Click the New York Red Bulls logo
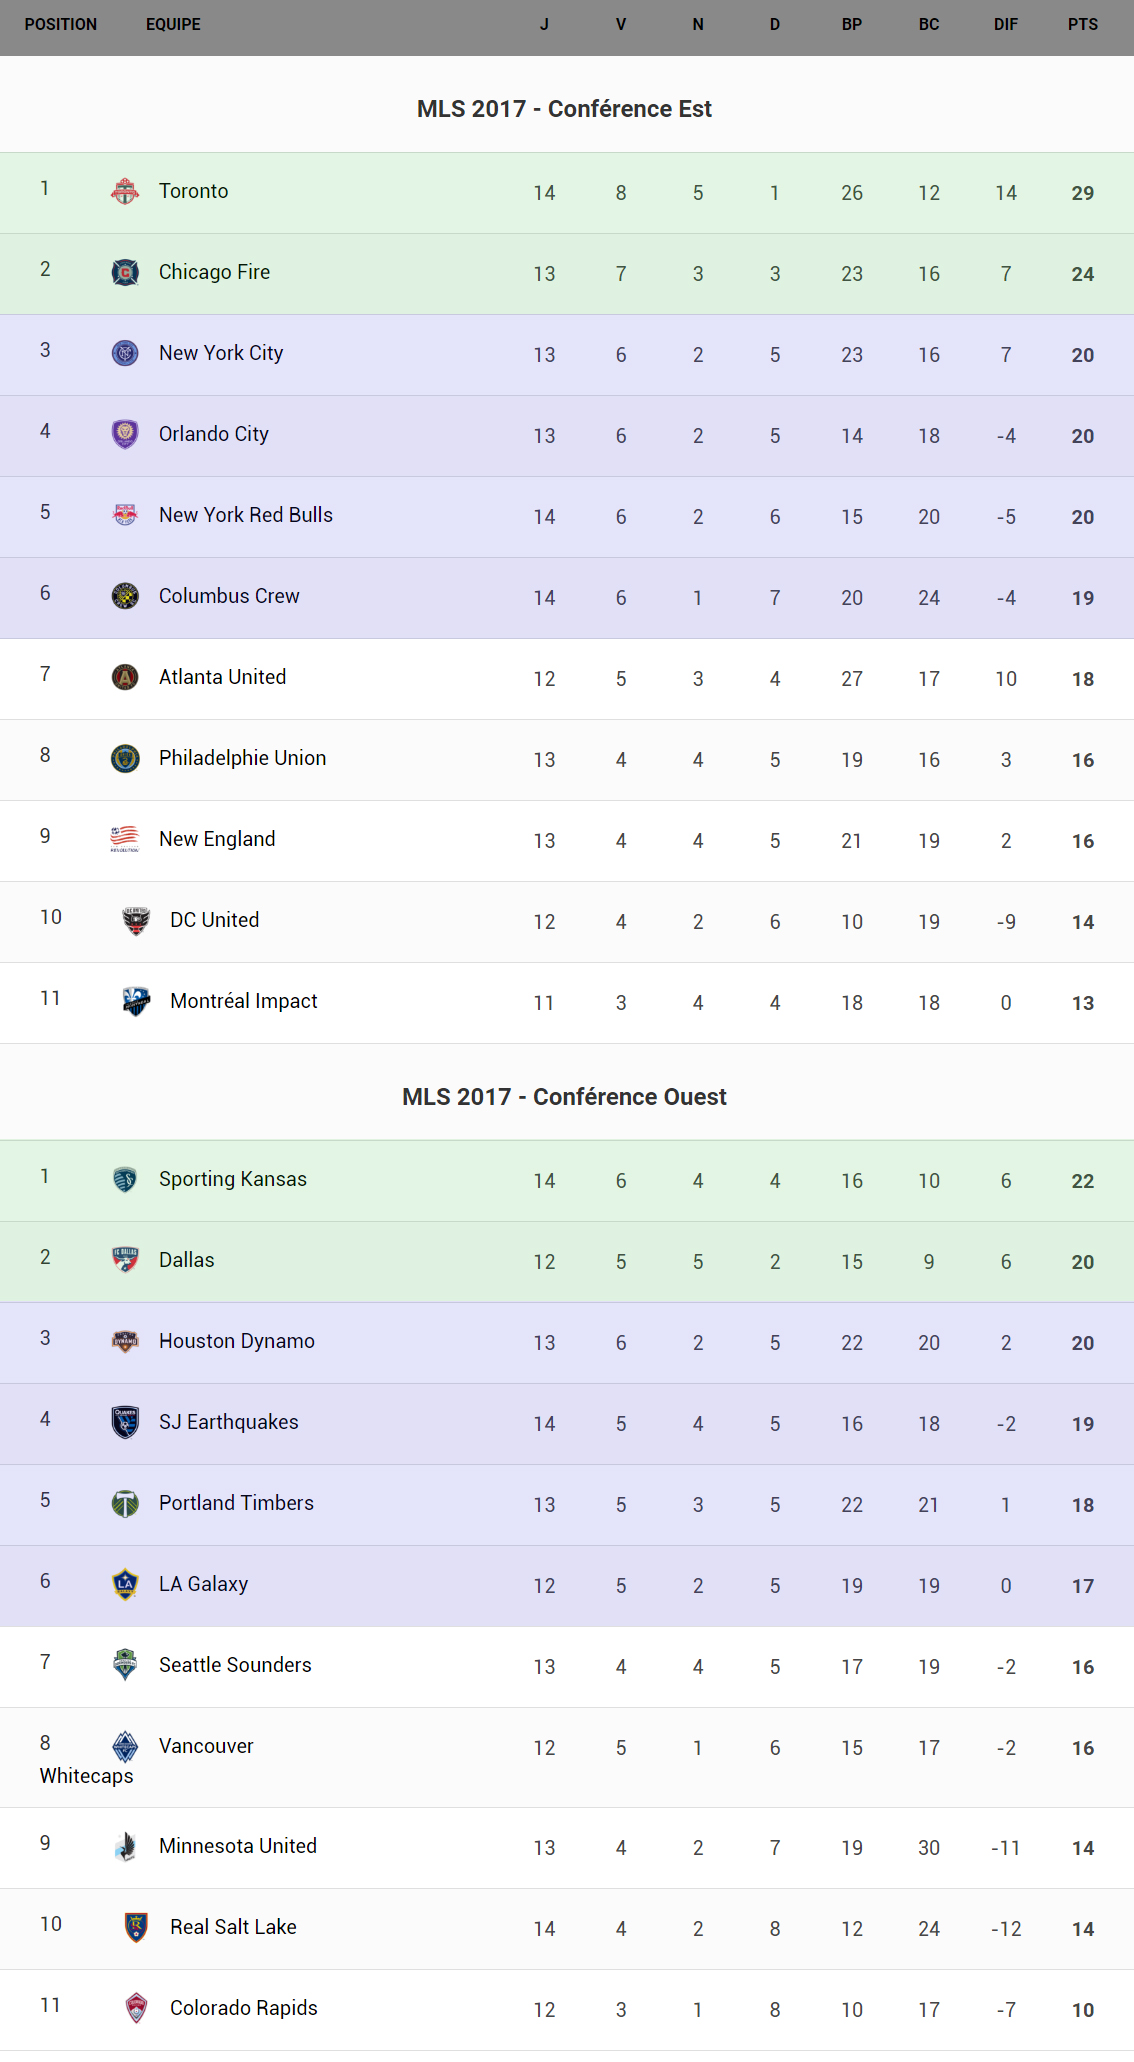Screen dimensions: 1134x2062 point(125,515)
